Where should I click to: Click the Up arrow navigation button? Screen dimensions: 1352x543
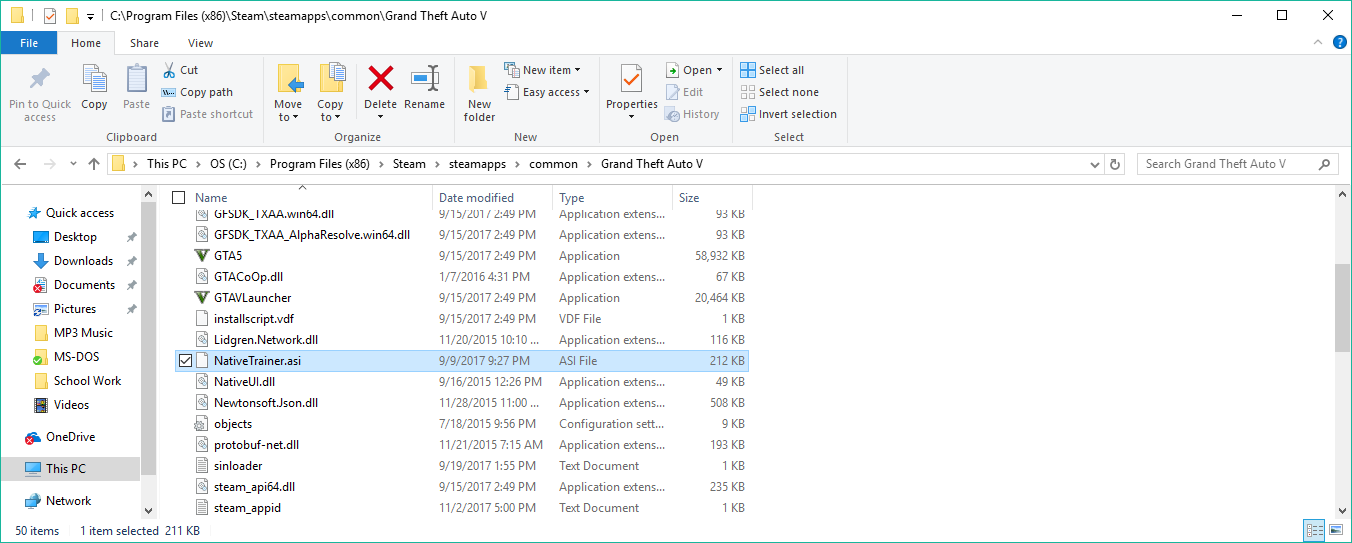point(94,164)
